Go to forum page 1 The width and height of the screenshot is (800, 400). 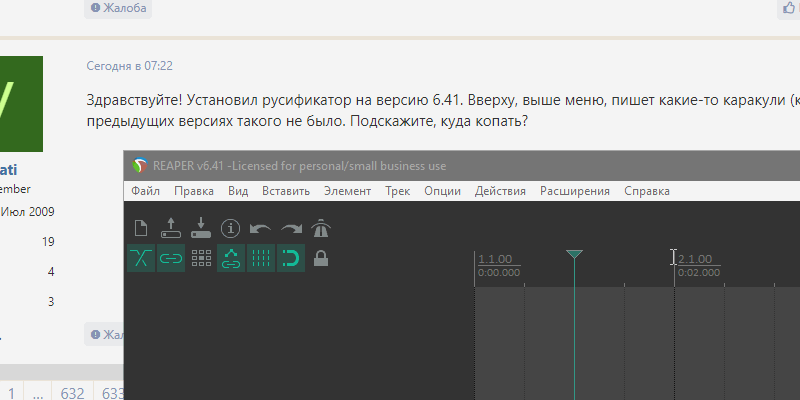click(x=11, y=393)
